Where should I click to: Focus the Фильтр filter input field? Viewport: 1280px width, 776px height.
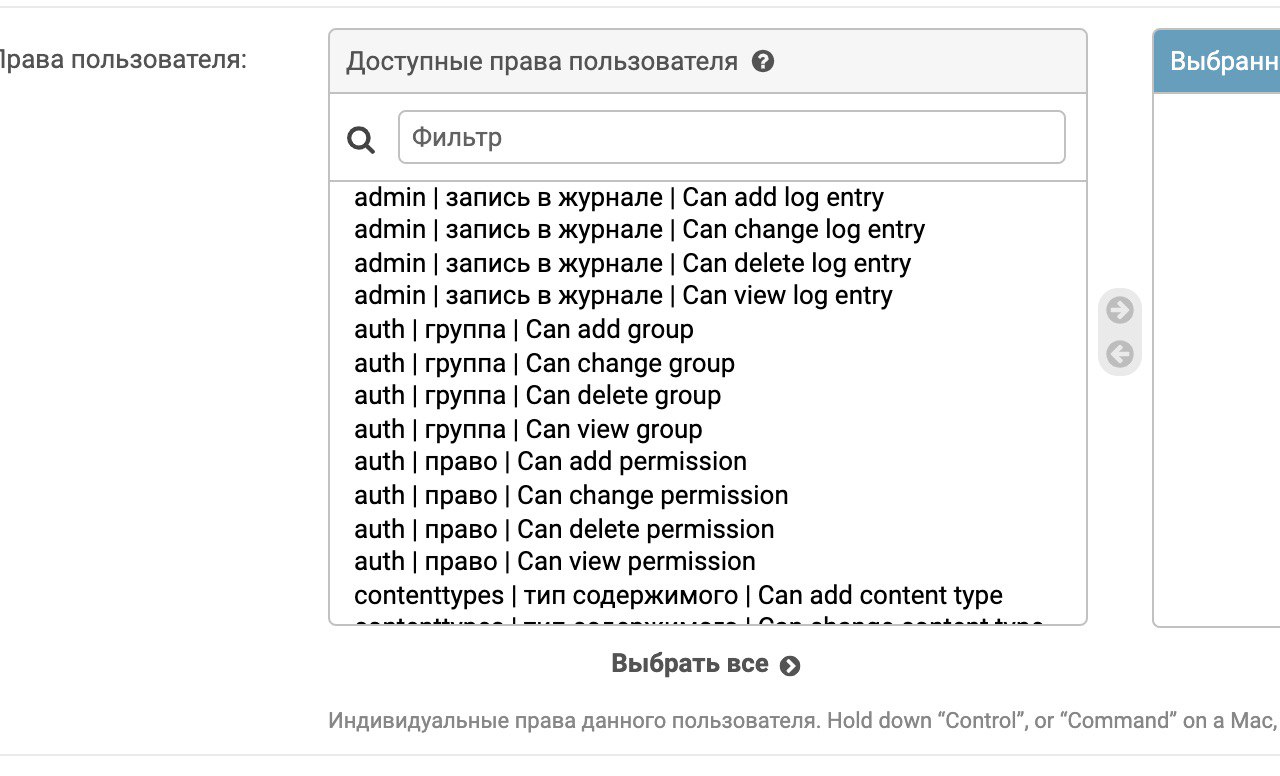pos(732,137)
